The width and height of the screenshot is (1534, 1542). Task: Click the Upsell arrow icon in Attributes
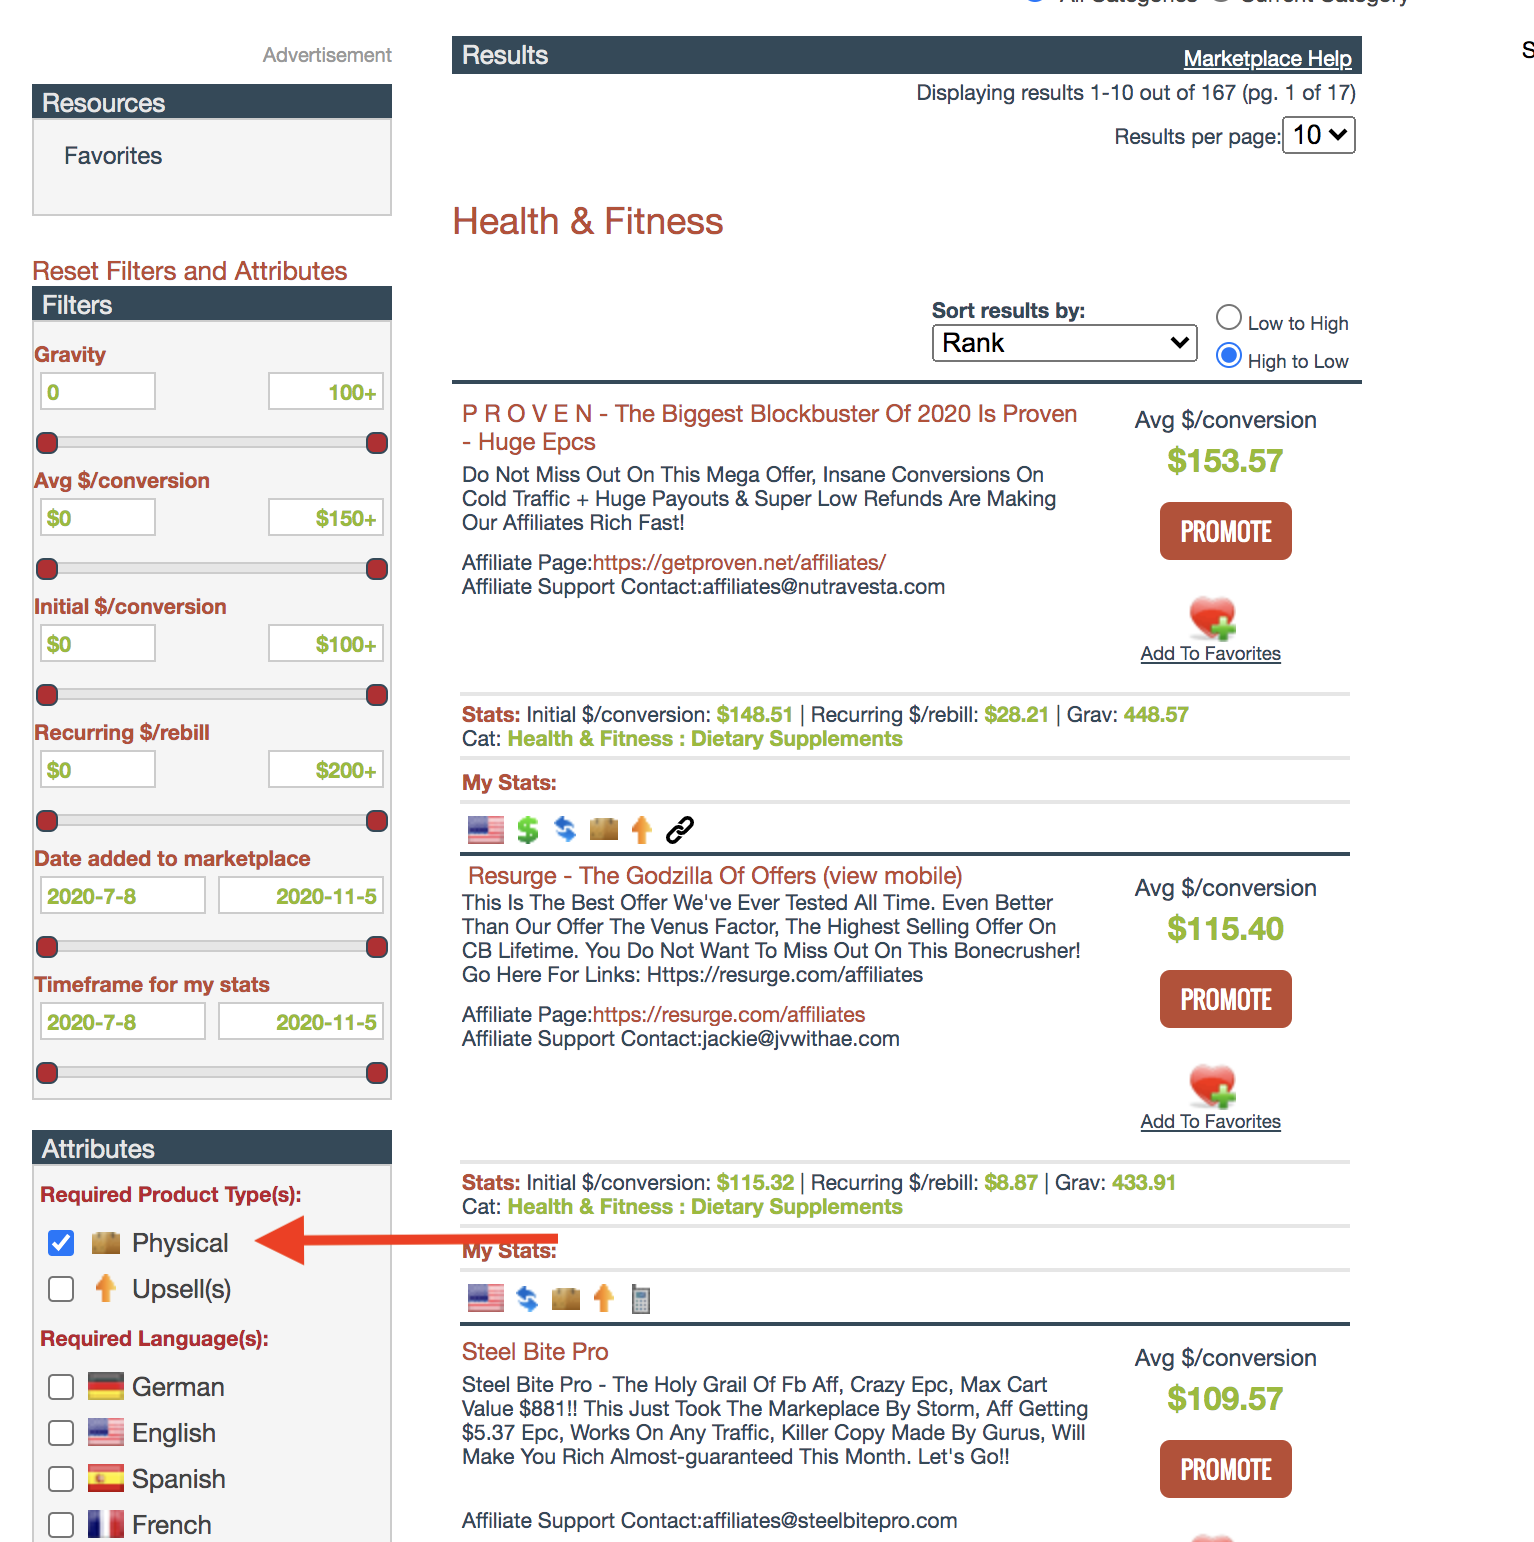[x=105, y=1288]
